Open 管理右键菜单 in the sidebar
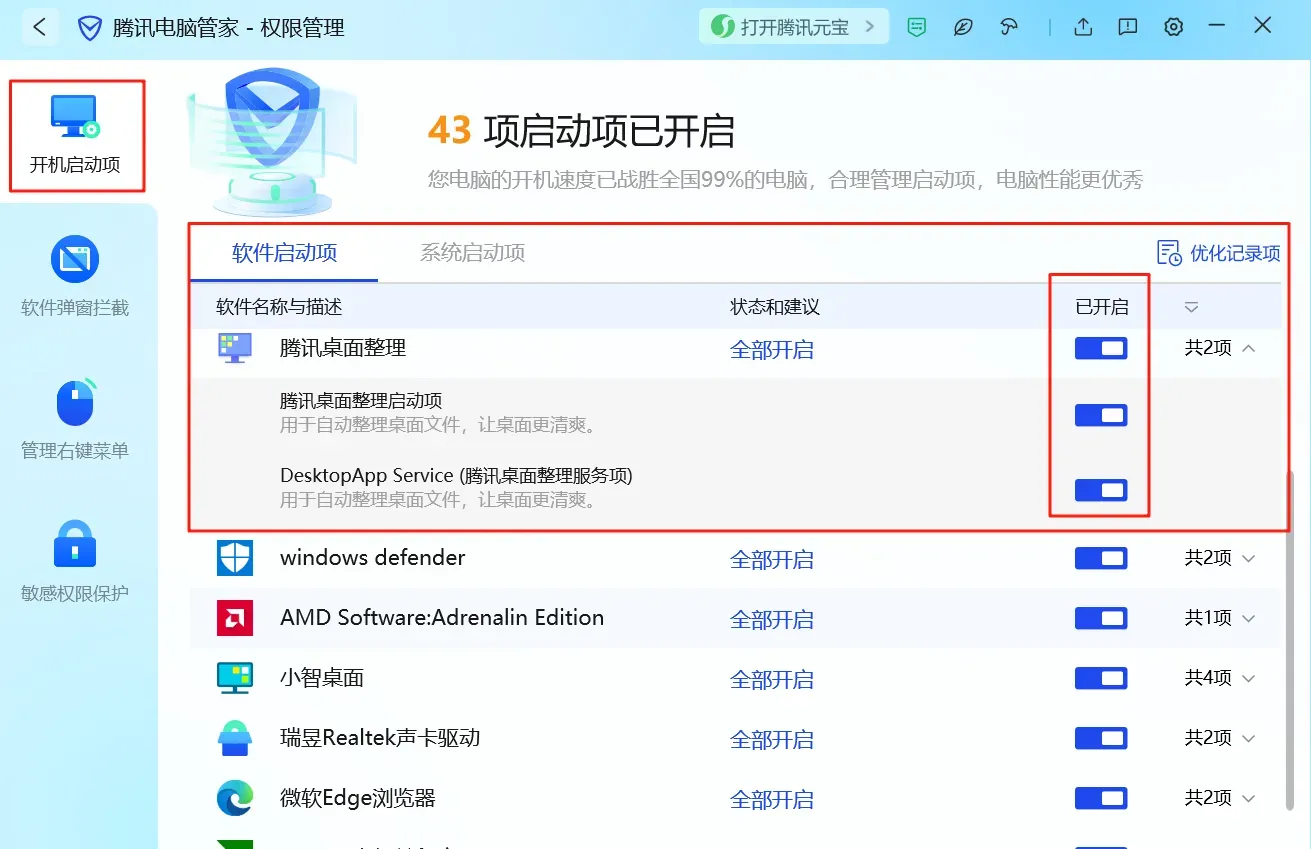The image size is (1311, 849). point(75,419)
